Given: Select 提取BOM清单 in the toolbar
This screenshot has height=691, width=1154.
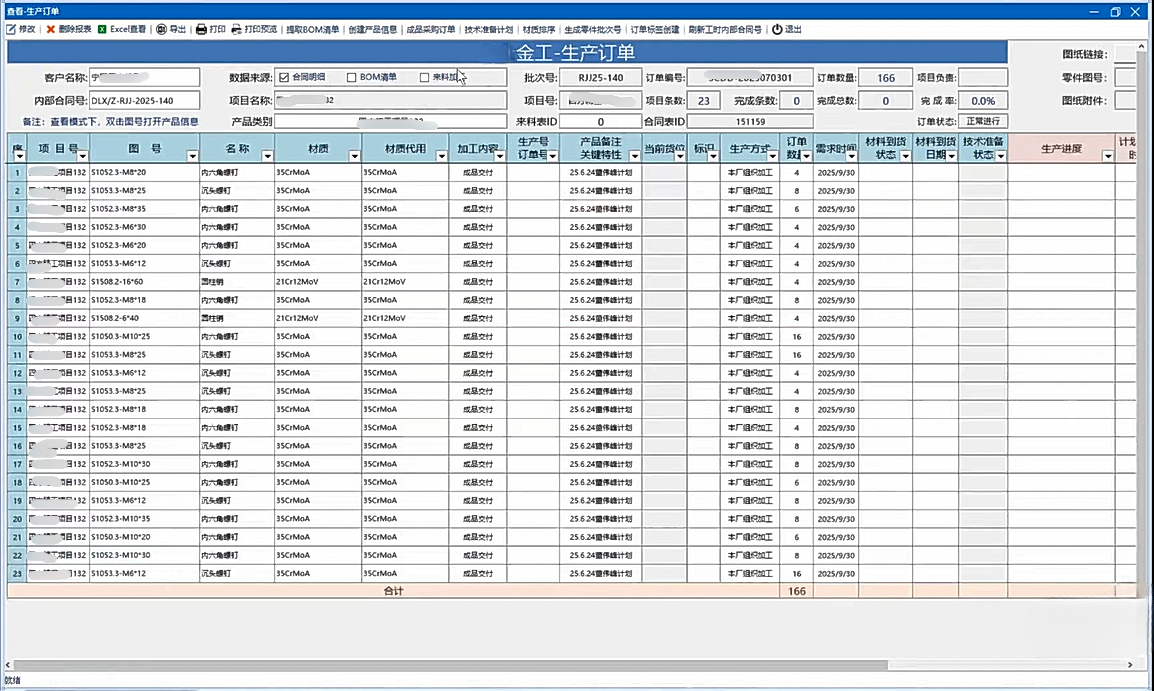Looking at the screenshot, I should click(313, 30).
